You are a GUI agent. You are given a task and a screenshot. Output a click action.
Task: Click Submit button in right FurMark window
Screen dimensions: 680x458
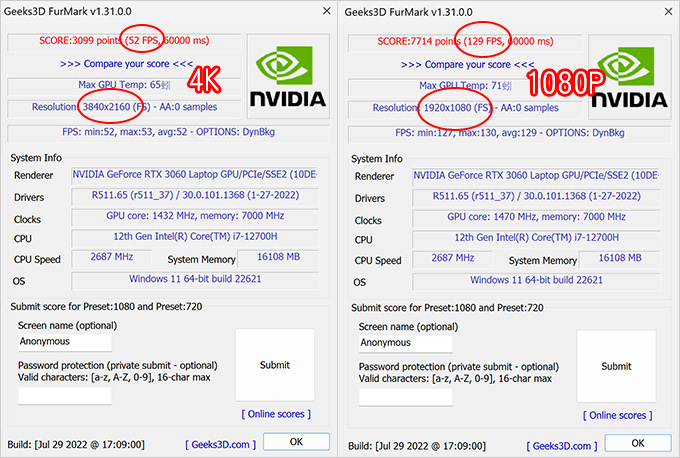point(616,366)
